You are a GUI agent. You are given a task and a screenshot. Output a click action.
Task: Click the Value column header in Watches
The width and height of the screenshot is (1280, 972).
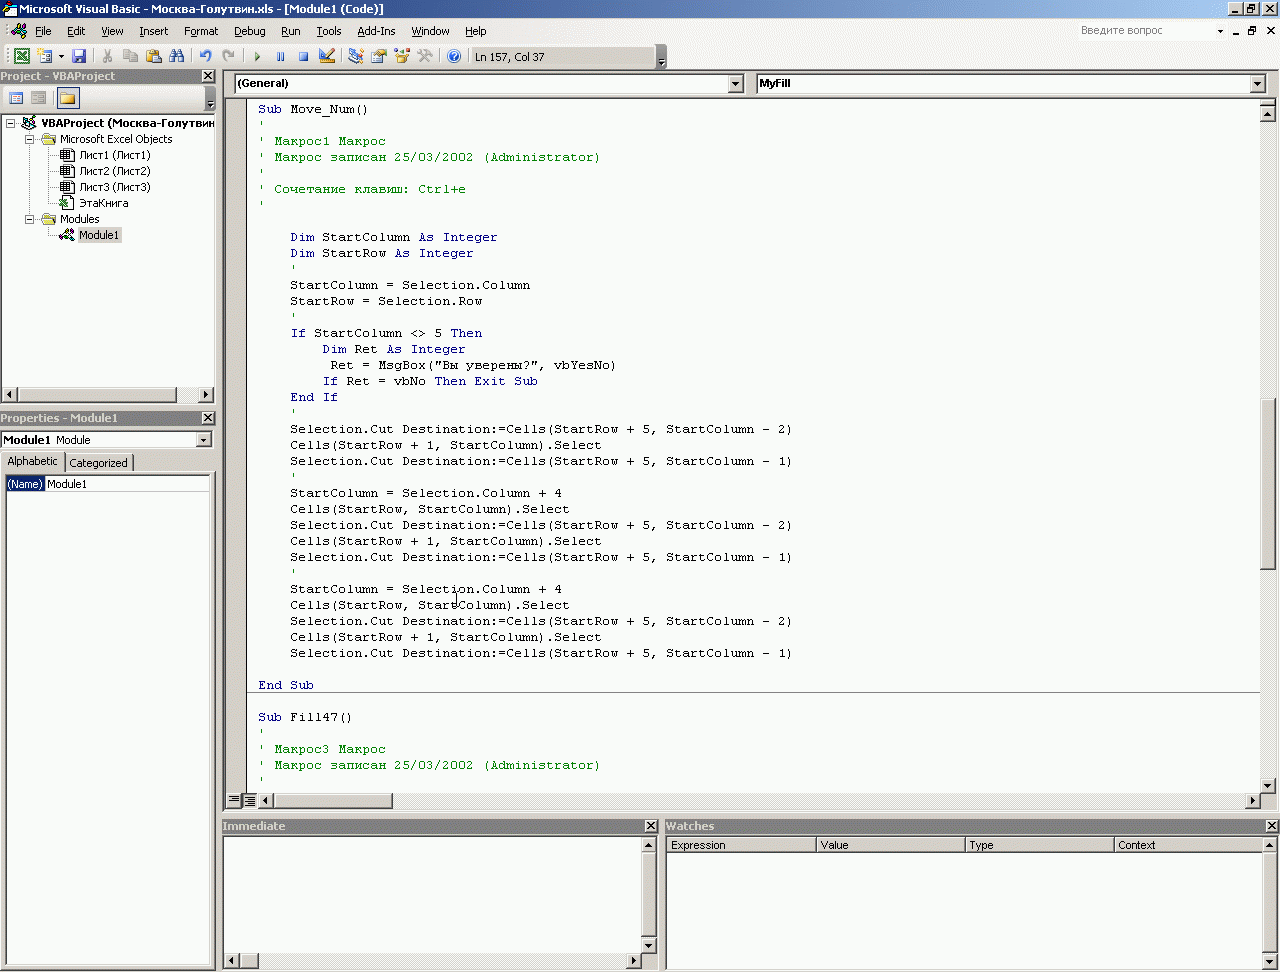tap(890, 845)
